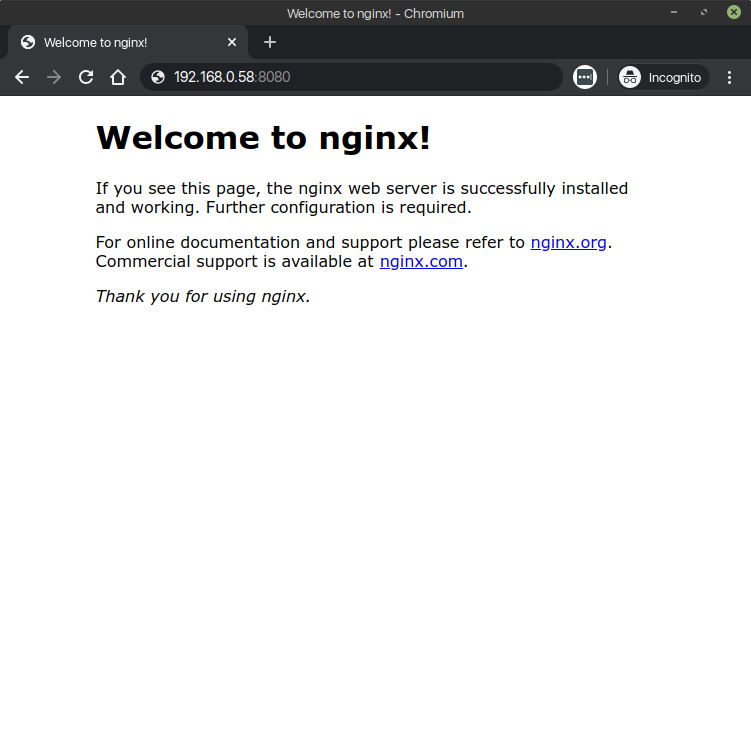
Task: Select the Welcome to nginx! tab
Action: (128, 42)
